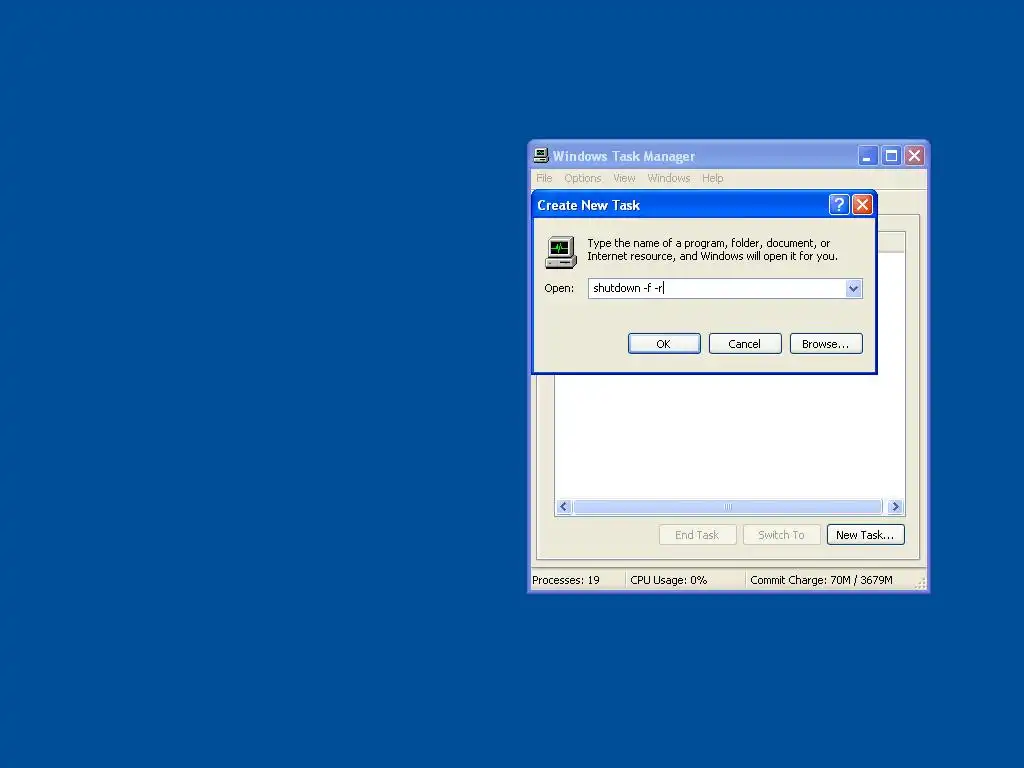Screen dimensions: 1024x768
Task: Click the 'CPU Usage: 0%' status text
Action: click(x=669, y=580)
